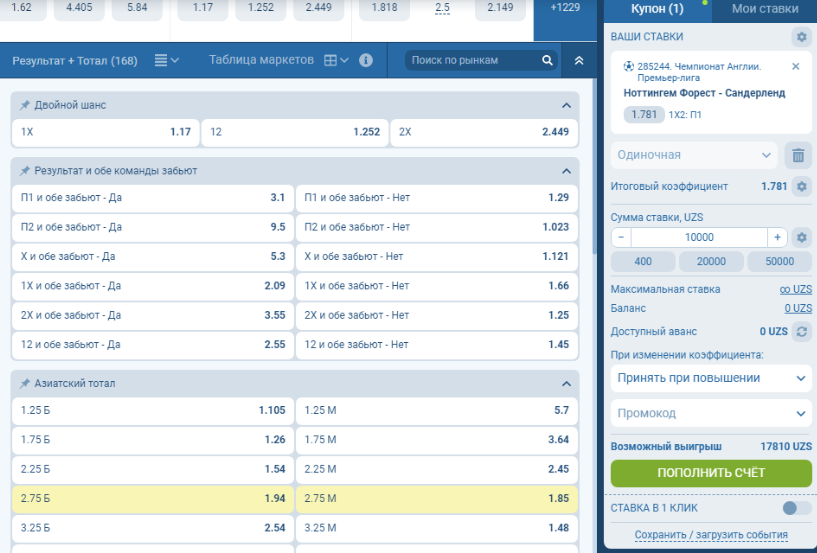Refresh available advance with the refresh icon

[801, 331]
